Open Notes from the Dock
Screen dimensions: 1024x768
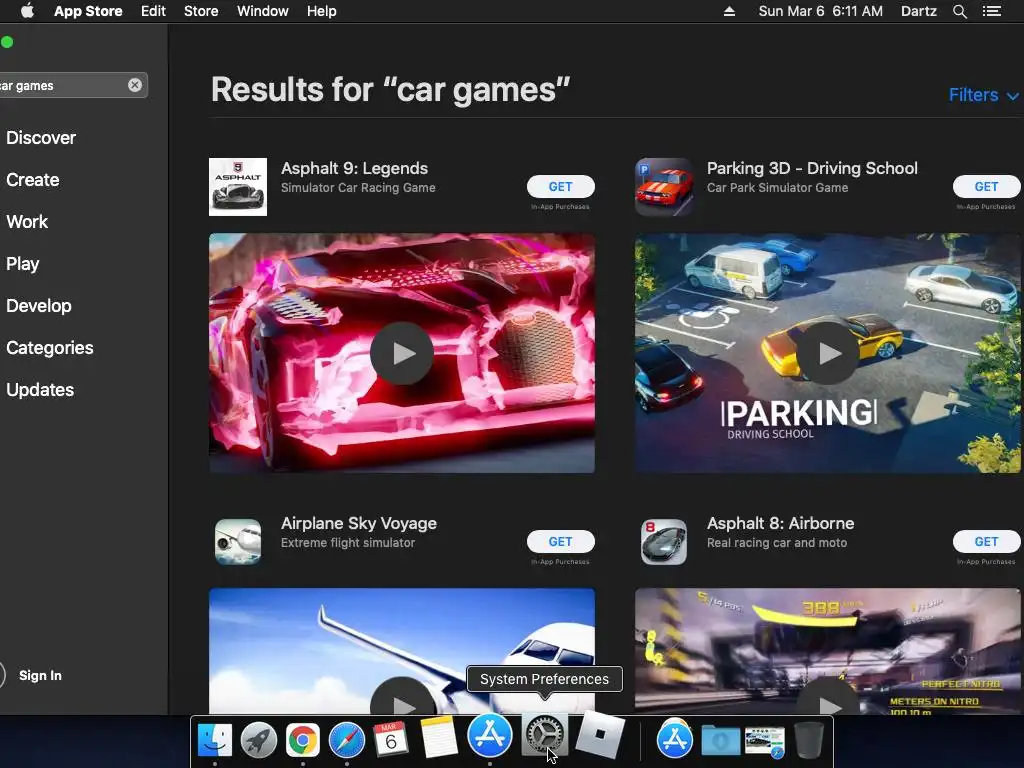pyautogui.click(x=439, y=738)
